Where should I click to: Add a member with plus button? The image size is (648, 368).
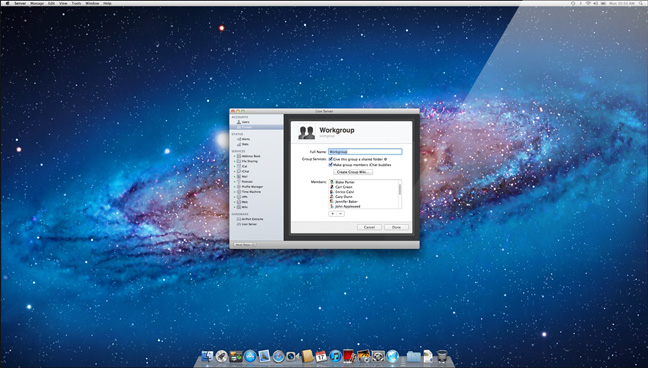332,214
